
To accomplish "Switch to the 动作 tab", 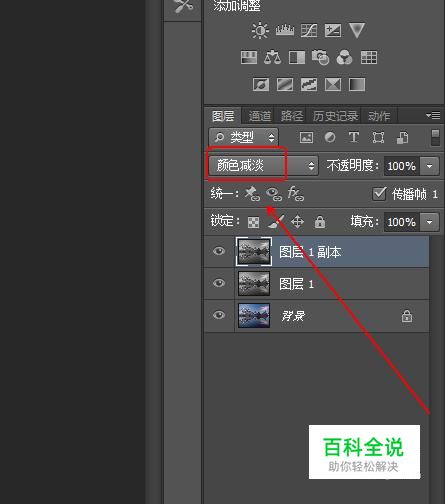I will coord(379,116).
